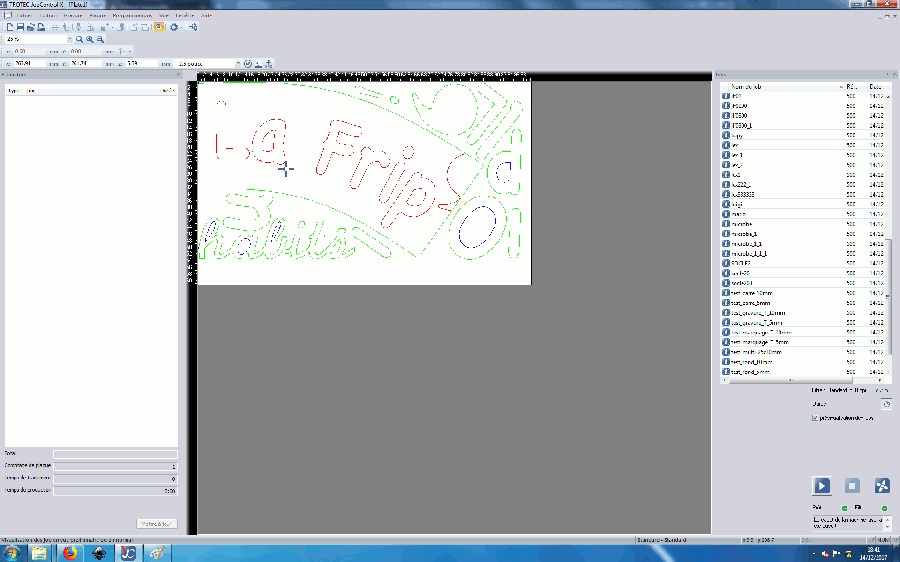The width and height of the screenshot is (900, 562).
Task: Open the Edition menu
Action: (48, 15)
